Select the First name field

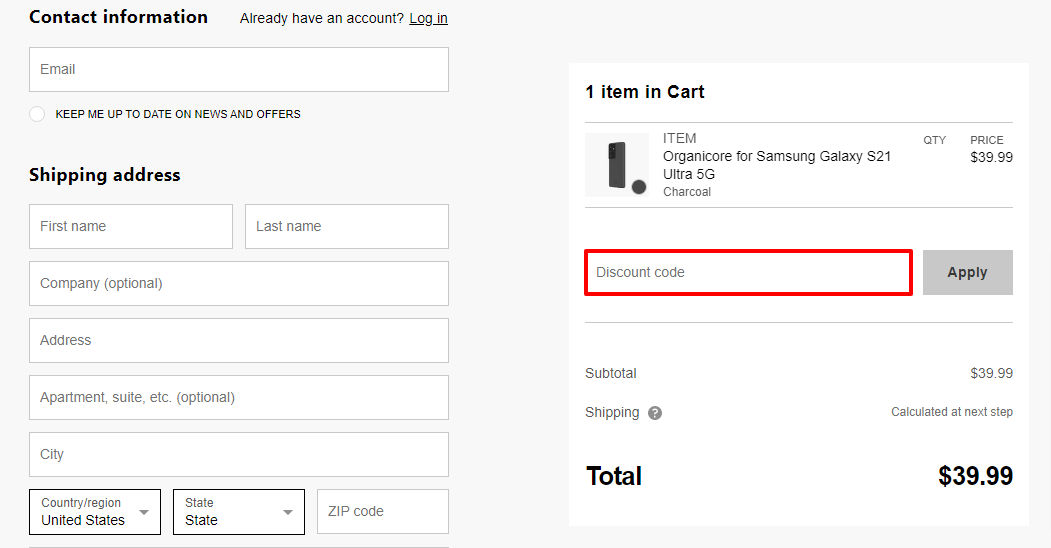[131, 226]
